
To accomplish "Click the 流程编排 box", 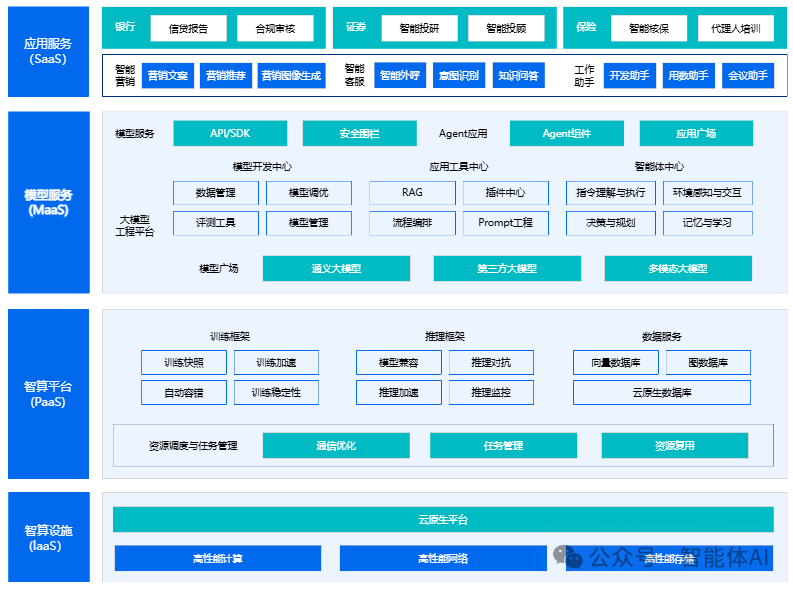I will 412,223.
